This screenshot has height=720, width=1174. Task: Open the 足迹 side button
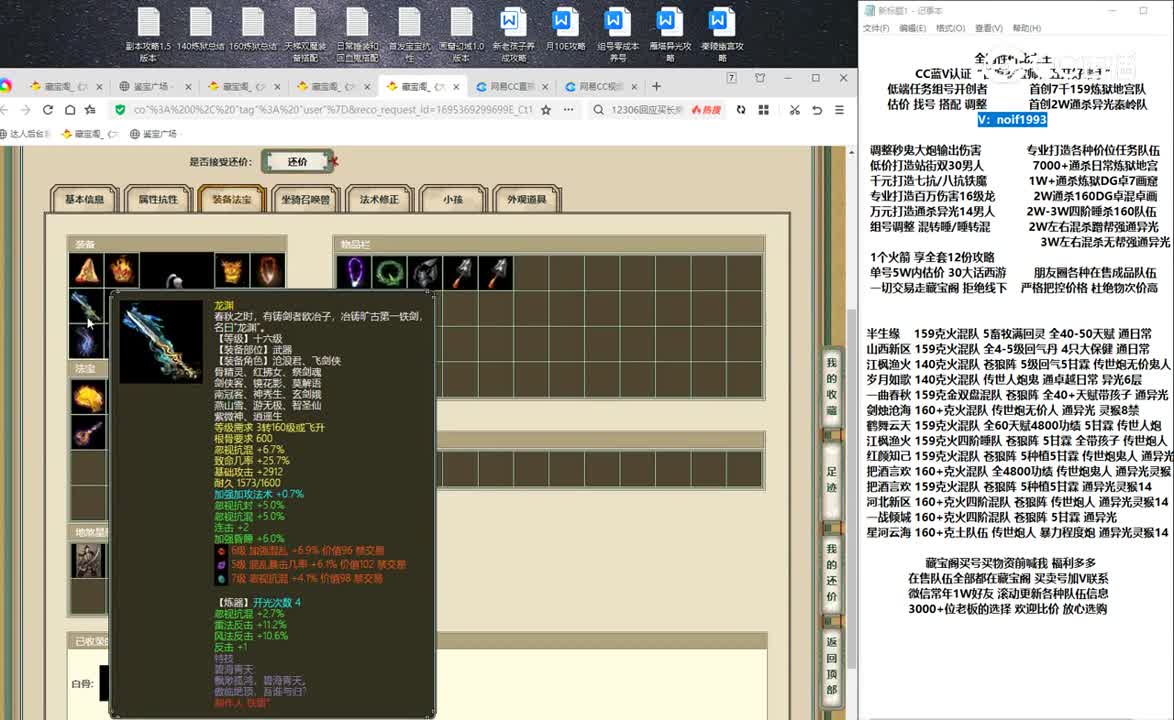(831, 480)
